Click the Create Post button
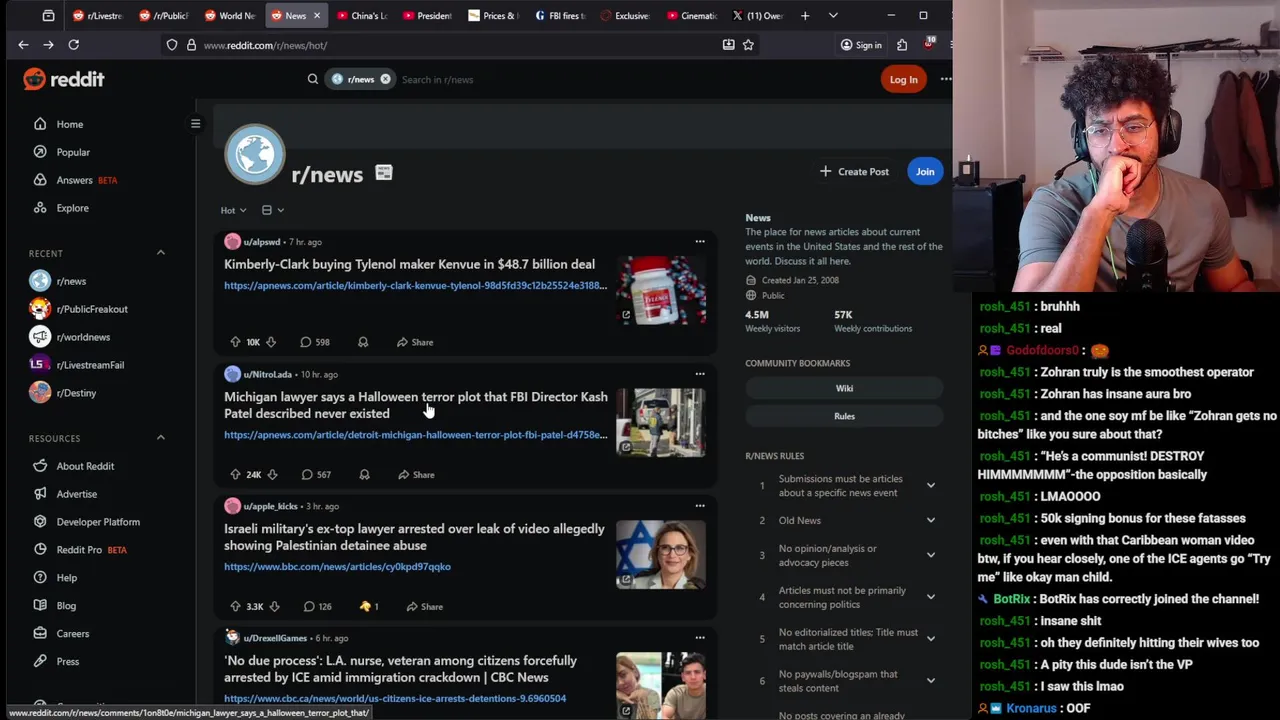 point(854,172)
